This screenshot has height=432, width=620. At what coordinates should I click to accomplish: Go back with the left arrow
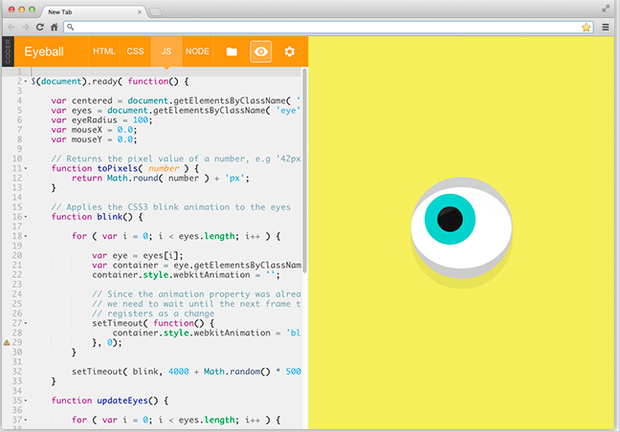point(11,27)
